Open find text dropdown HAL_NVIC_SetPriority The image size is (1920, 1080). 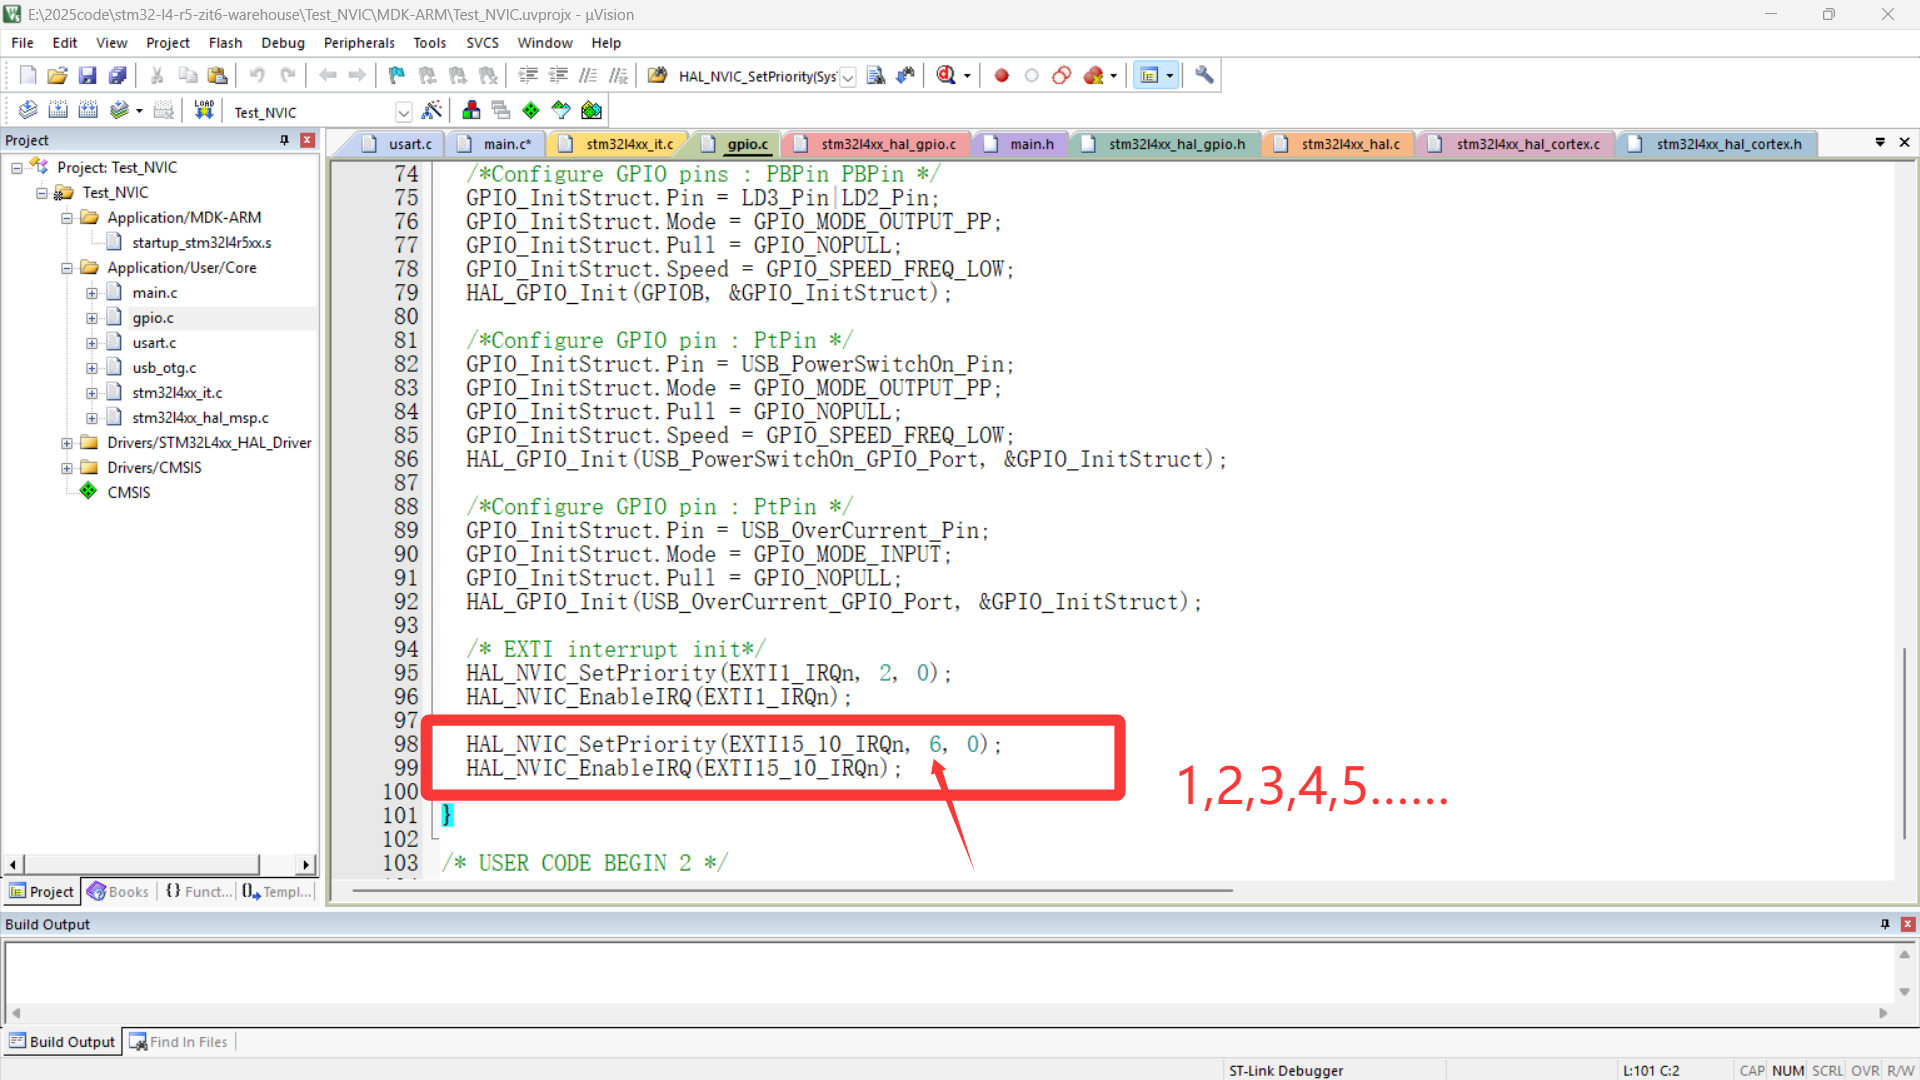point(848,77)
